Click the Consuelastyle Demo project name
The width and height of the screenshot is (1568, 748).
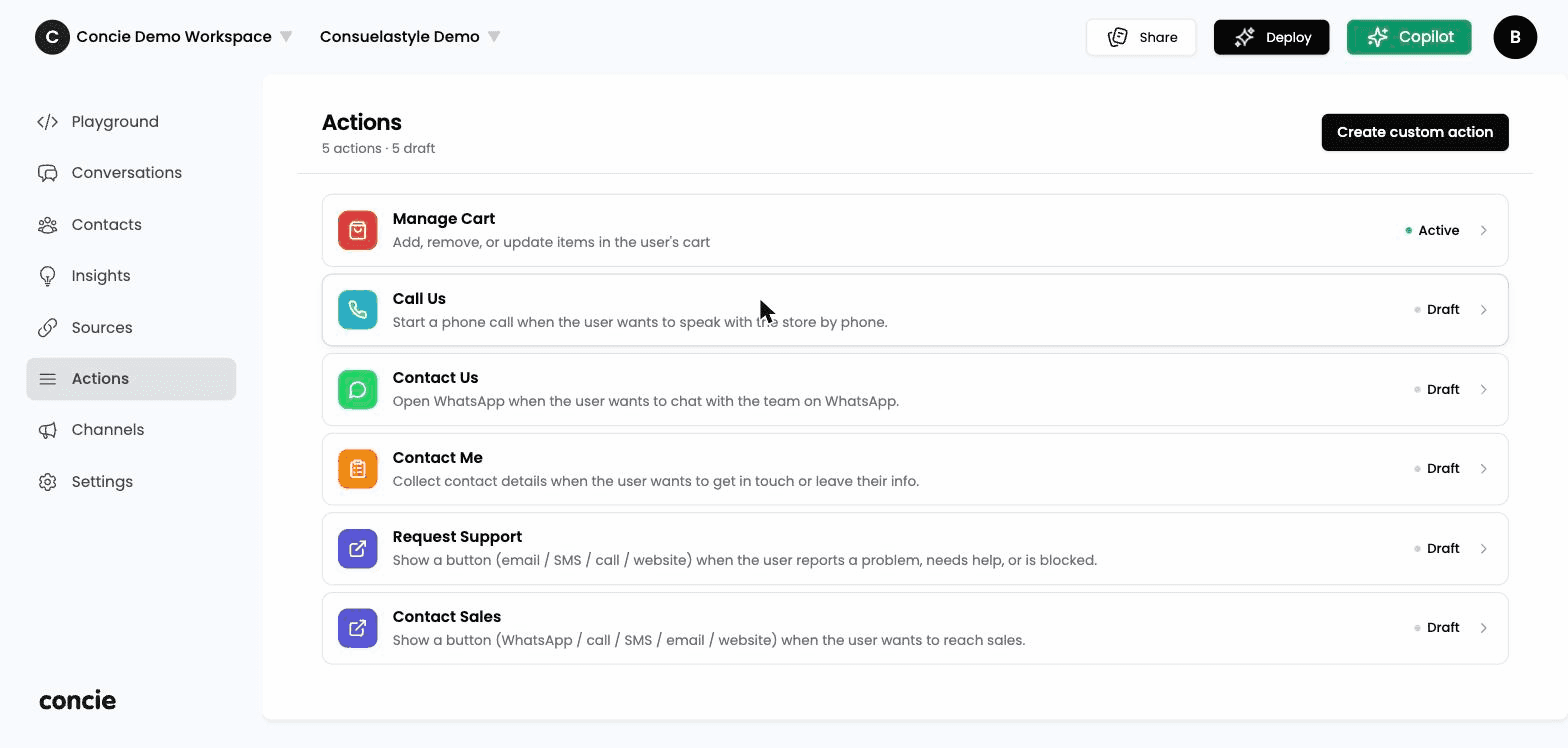400,37
